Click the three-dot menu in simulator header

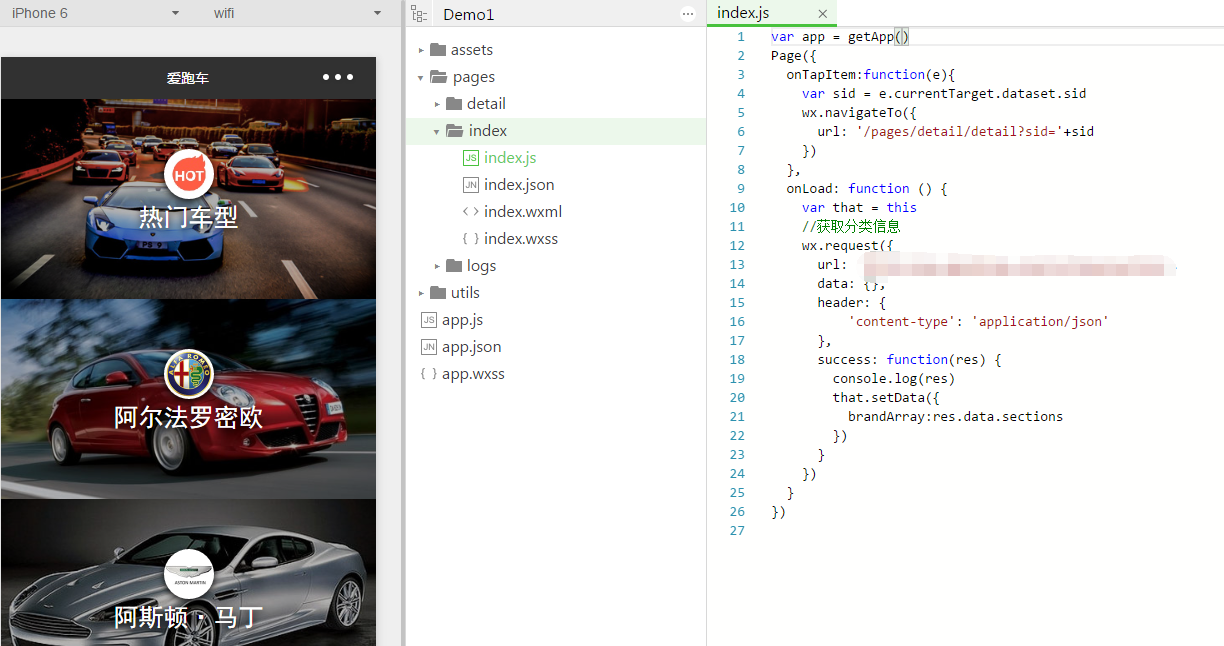tap(338, 77)
